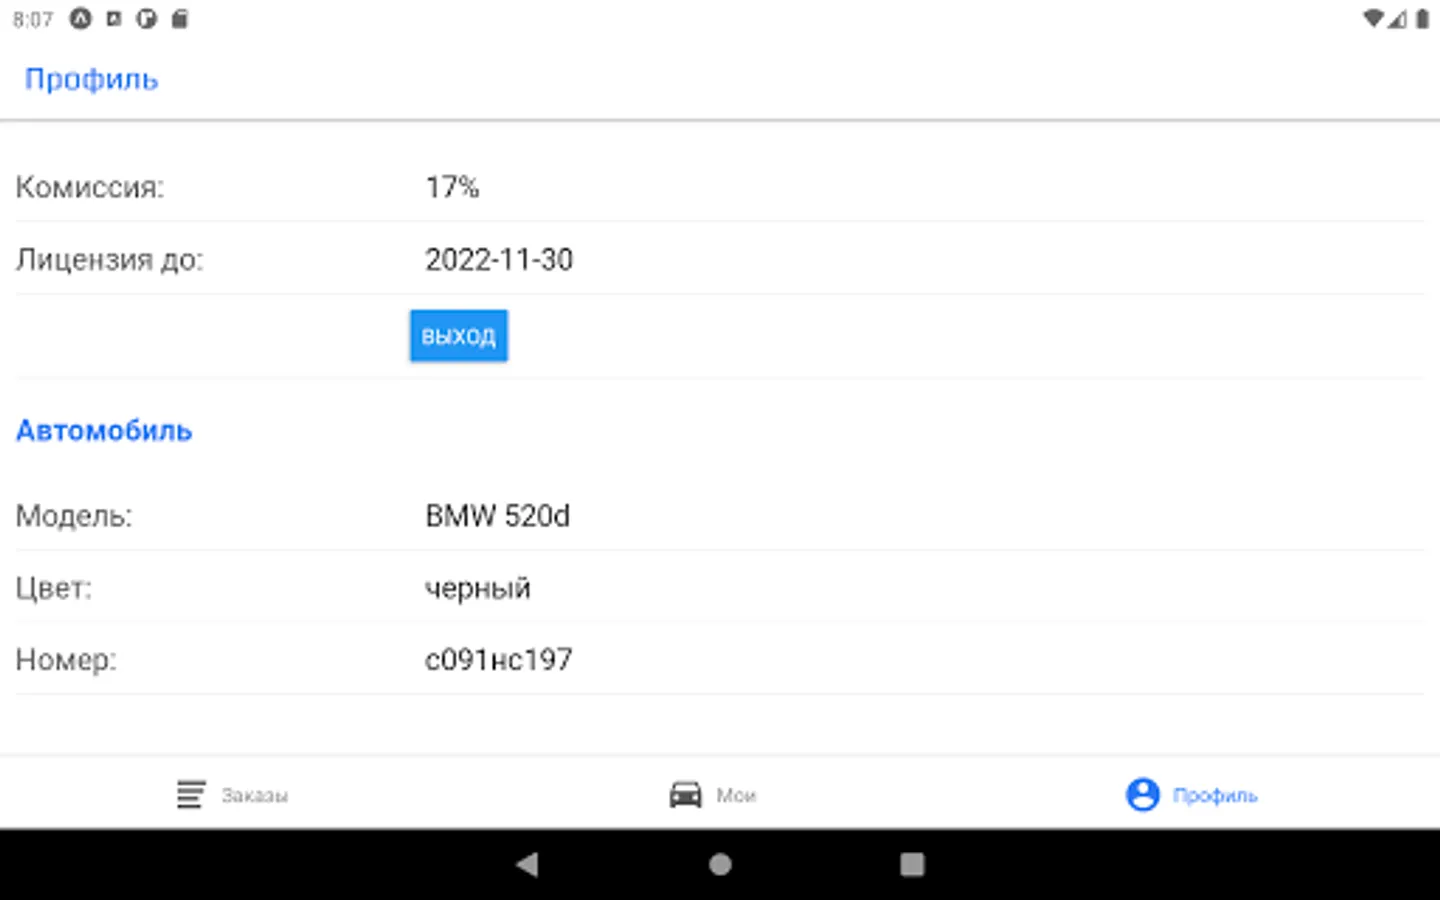The height and width of the screenshot is (900, 1440).
Task: Open the Мои car icon
Action: click(x=685, y=795)
